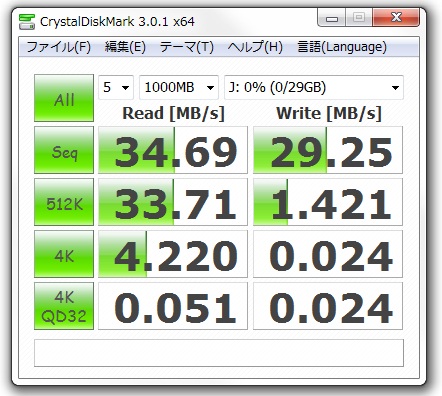Open the ファイル(F) menu
This screenshot has width=442, height=396.
(58, 47)
